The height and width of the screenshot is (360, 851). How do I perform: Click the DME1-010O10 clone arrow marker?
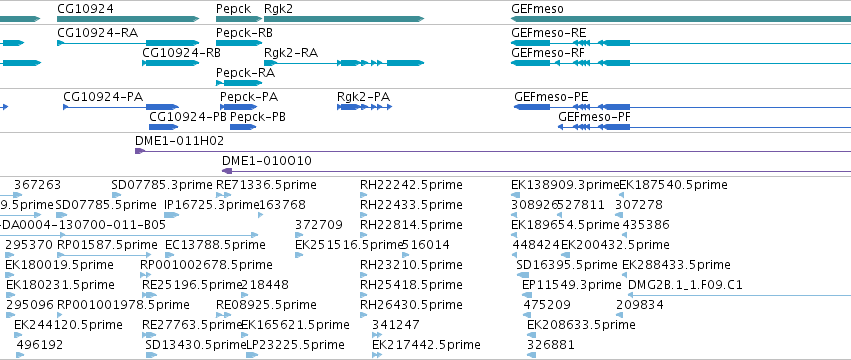[227, 171]
